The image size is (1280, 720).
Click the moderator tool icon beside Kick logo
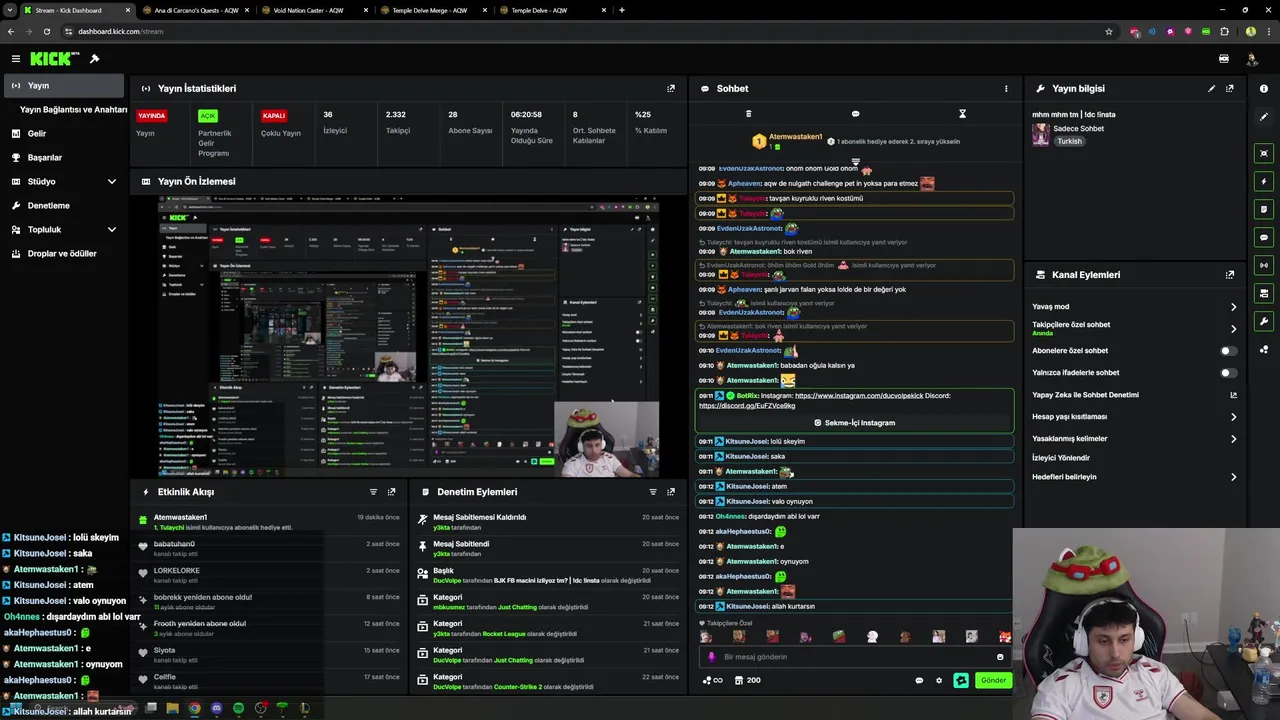tap(94, 59)
